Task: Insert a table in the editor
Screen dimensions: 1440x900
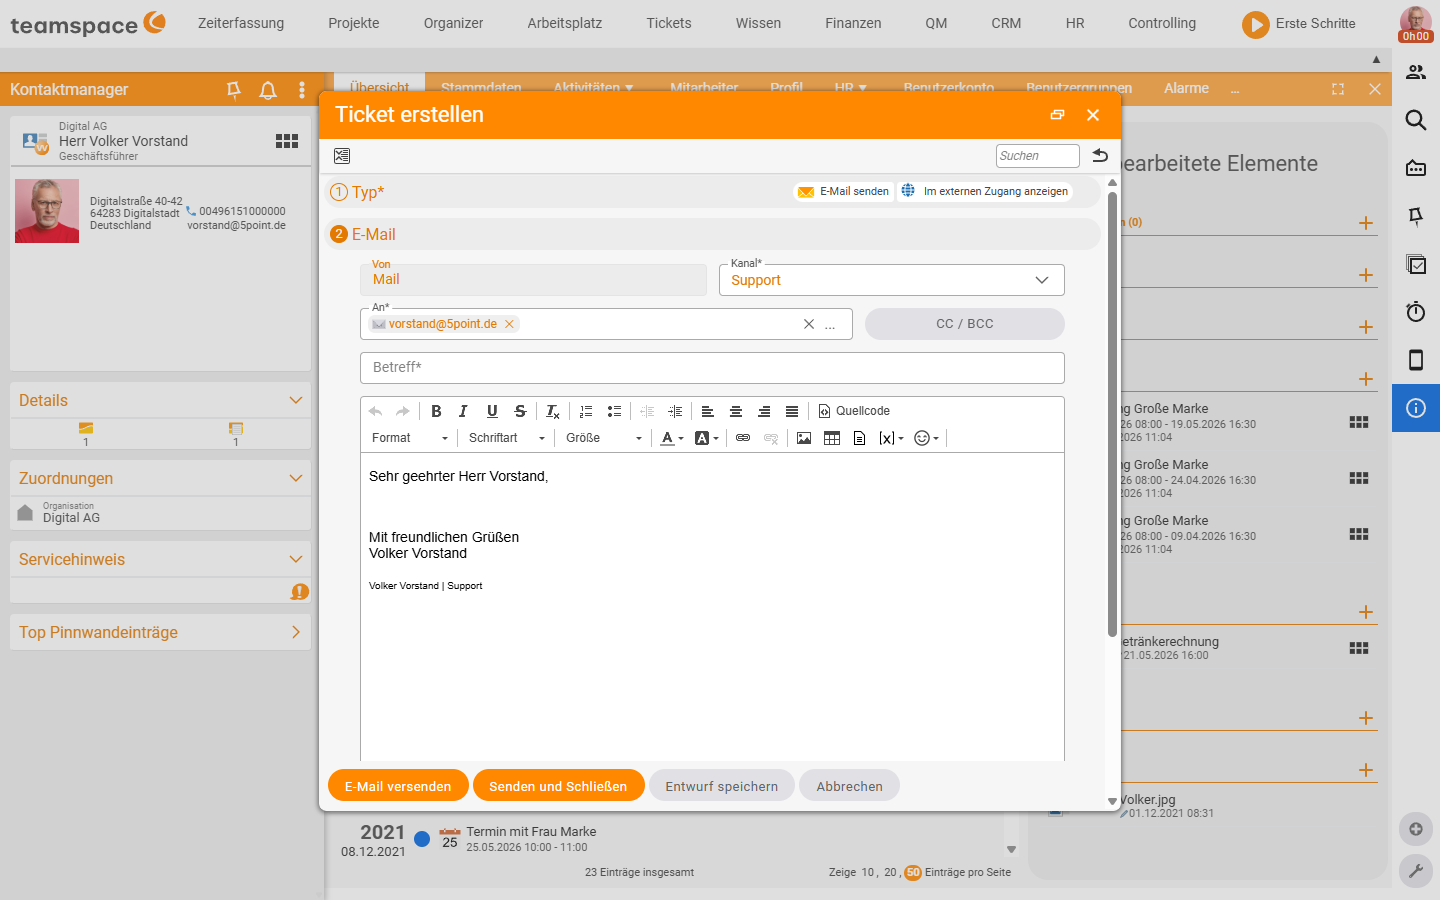Action: point(831,438)
